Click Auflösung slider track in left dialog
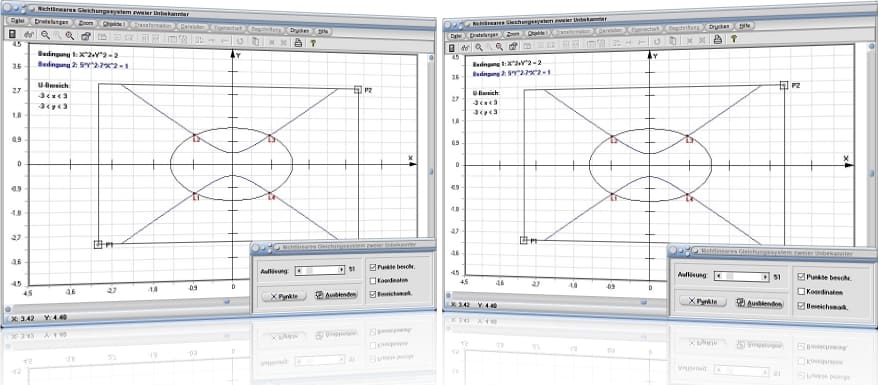The width and height of the screenshot is (878, 385). click(x=320, y=270)
